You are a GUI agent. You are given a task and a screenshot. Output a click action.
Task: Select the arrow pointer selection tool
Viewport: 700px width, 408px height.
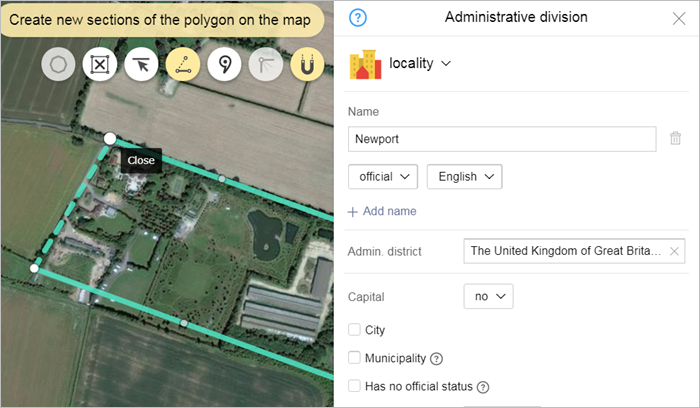(x=142, y=66)
